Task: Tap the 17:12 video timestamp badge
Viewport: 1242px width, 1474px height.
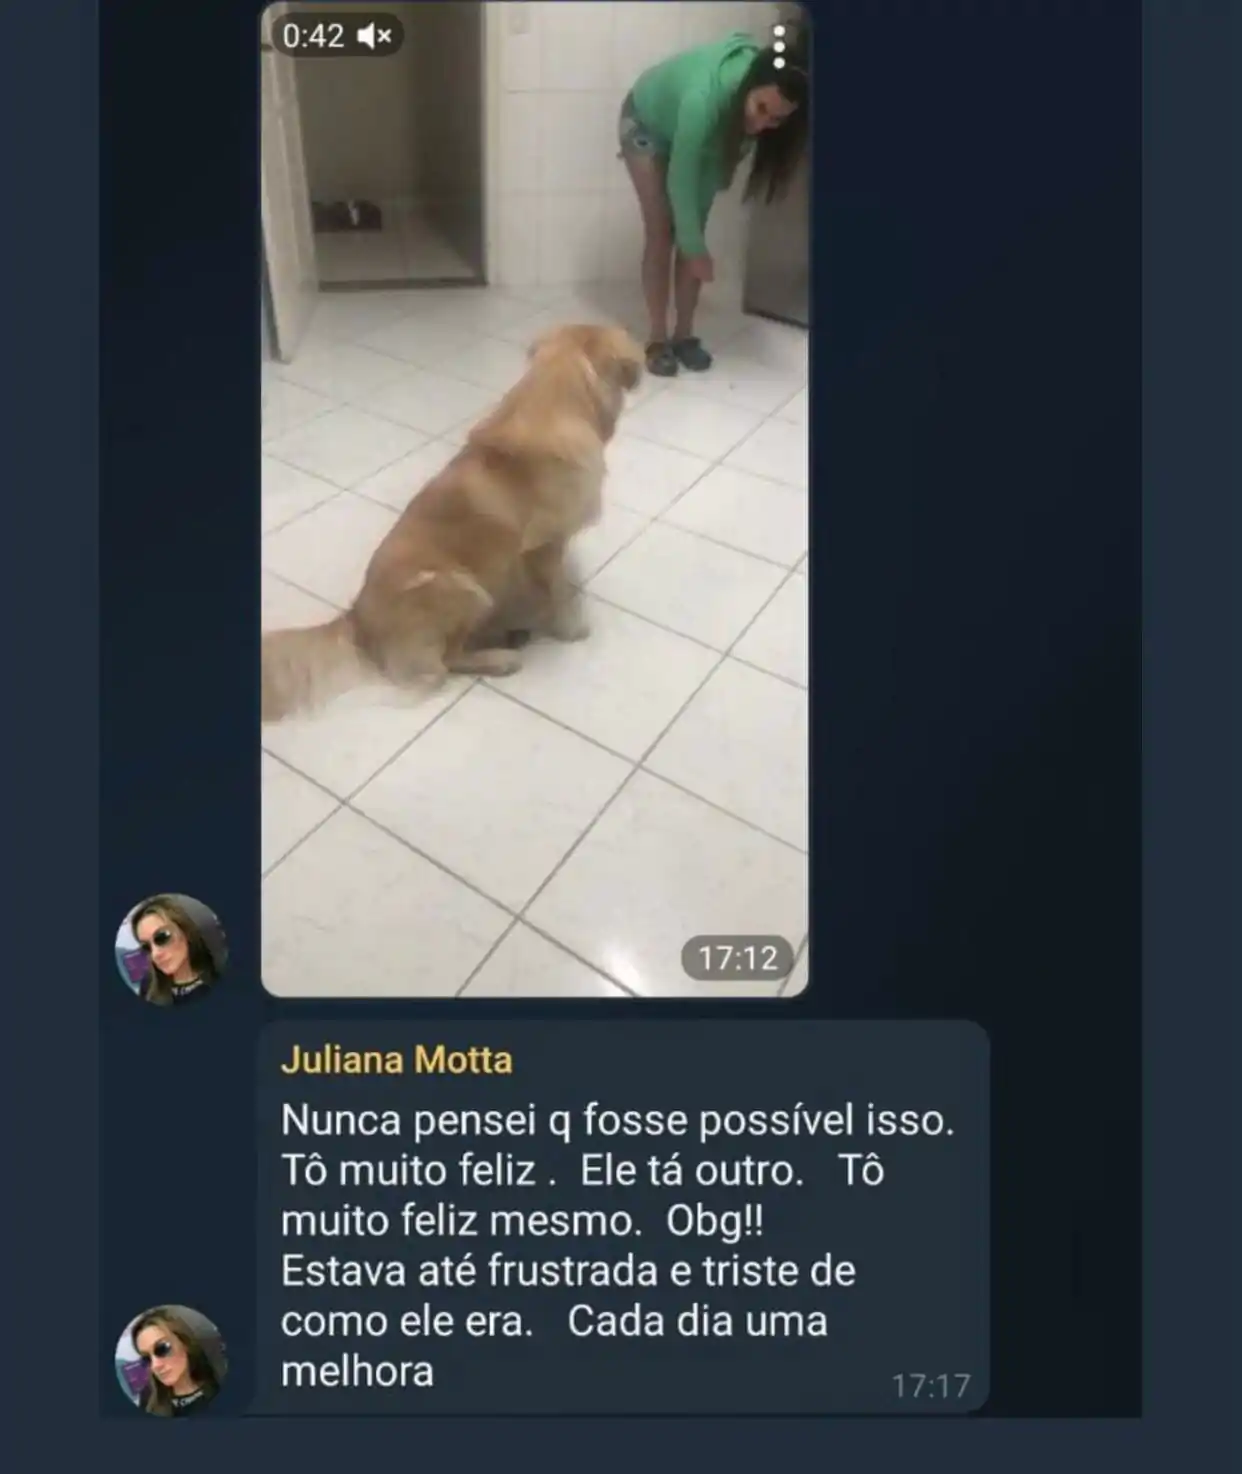Action: click(x=737, y=958)
